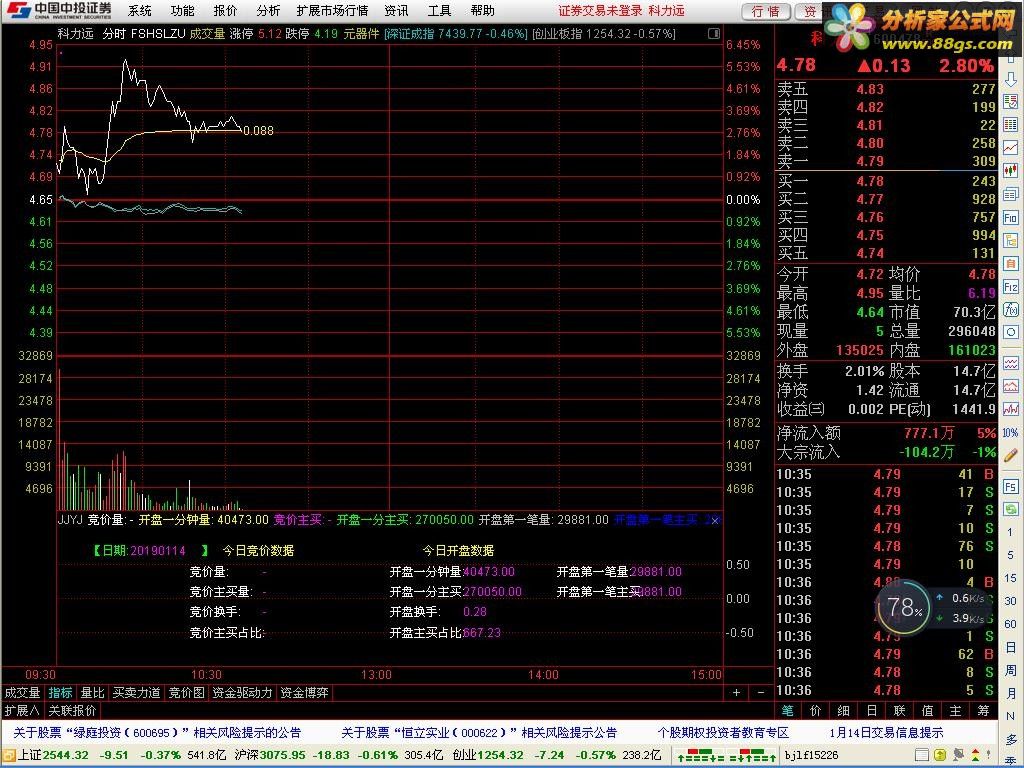Open the 功能 menu
Screen dimensions: 1024x768
(182, 10)
